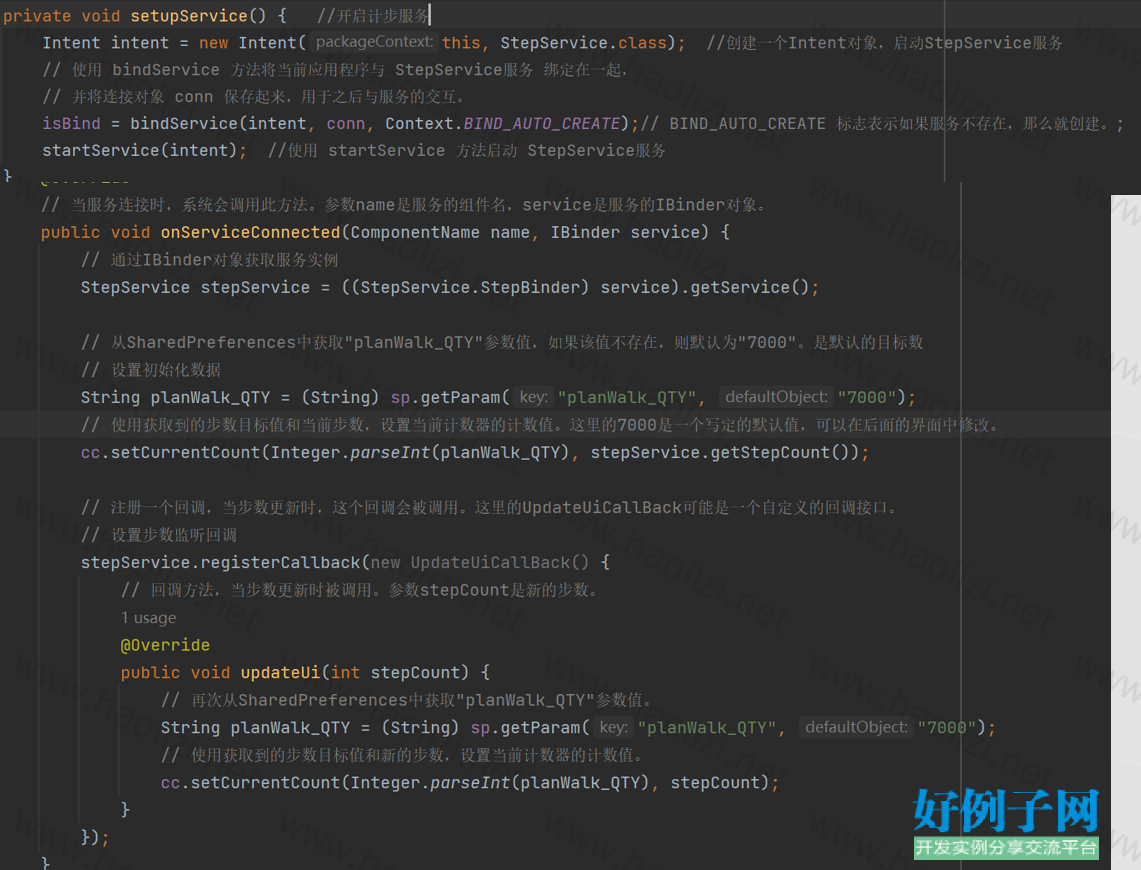This screenshot has width=1141, height=870.
Task: Click the startService(intent) method call
Action: coord(139,151)
